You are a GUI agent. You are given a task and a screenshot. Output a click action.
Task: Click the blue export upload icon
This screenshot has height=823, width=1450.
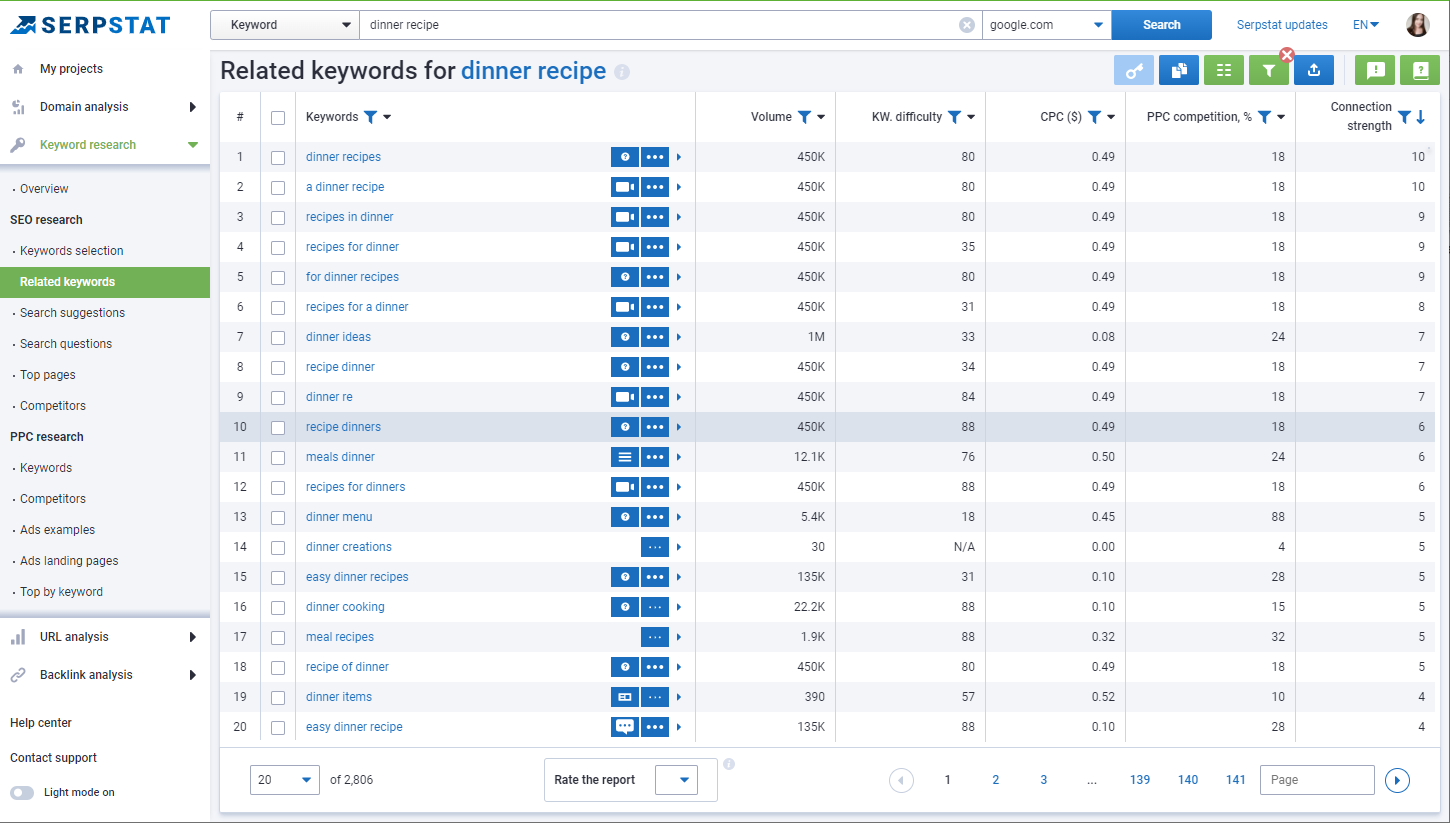1314,70
